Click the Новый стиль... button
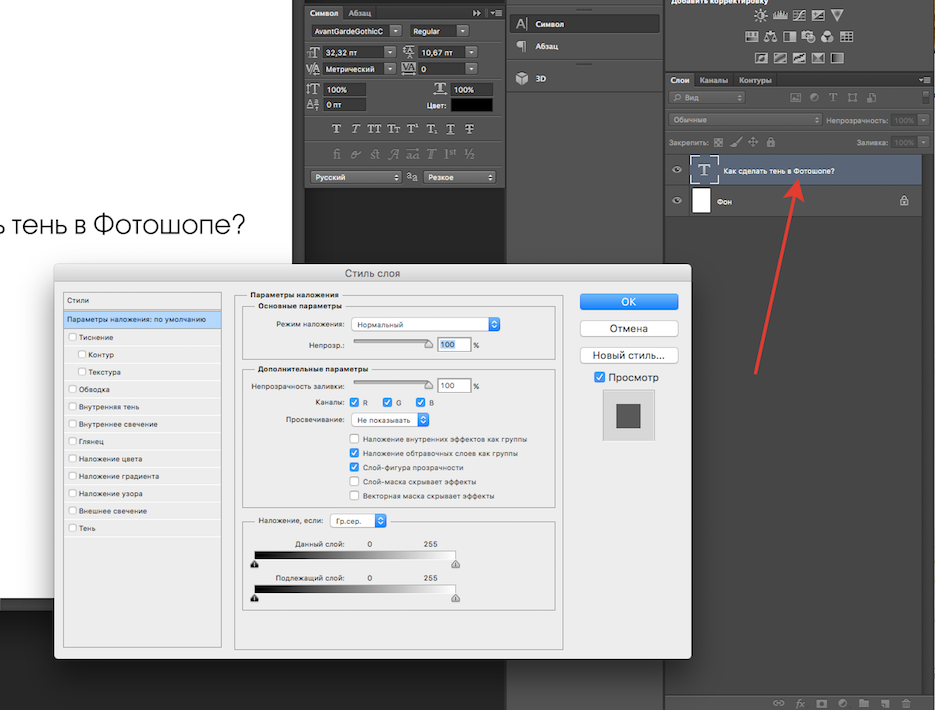 (x=629, y=355)
